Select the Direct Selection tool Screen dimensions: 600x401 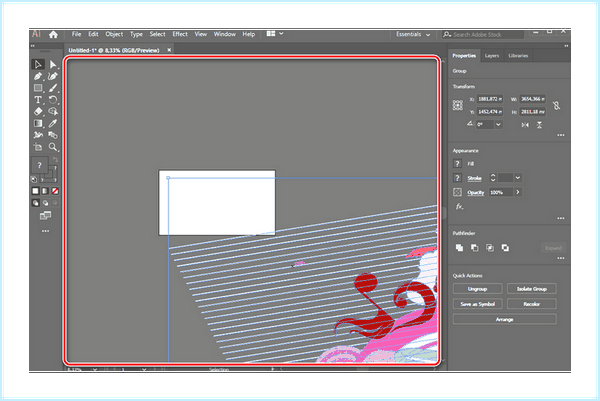[x=53, y=64]
